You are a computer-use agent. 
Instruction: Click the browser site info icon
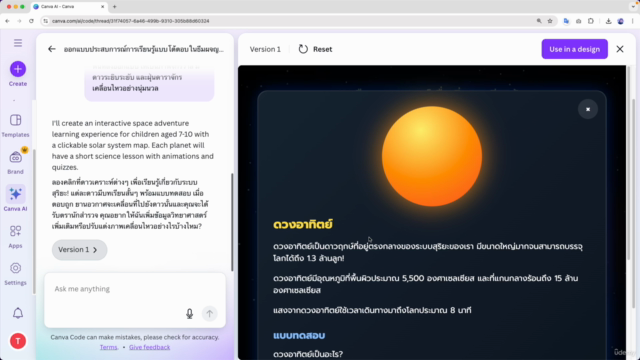point(45,21)
